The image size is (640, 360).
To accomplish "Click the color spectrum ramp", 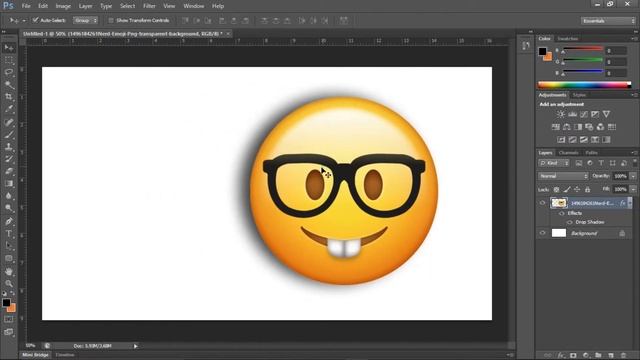I will tap(584, 85).
